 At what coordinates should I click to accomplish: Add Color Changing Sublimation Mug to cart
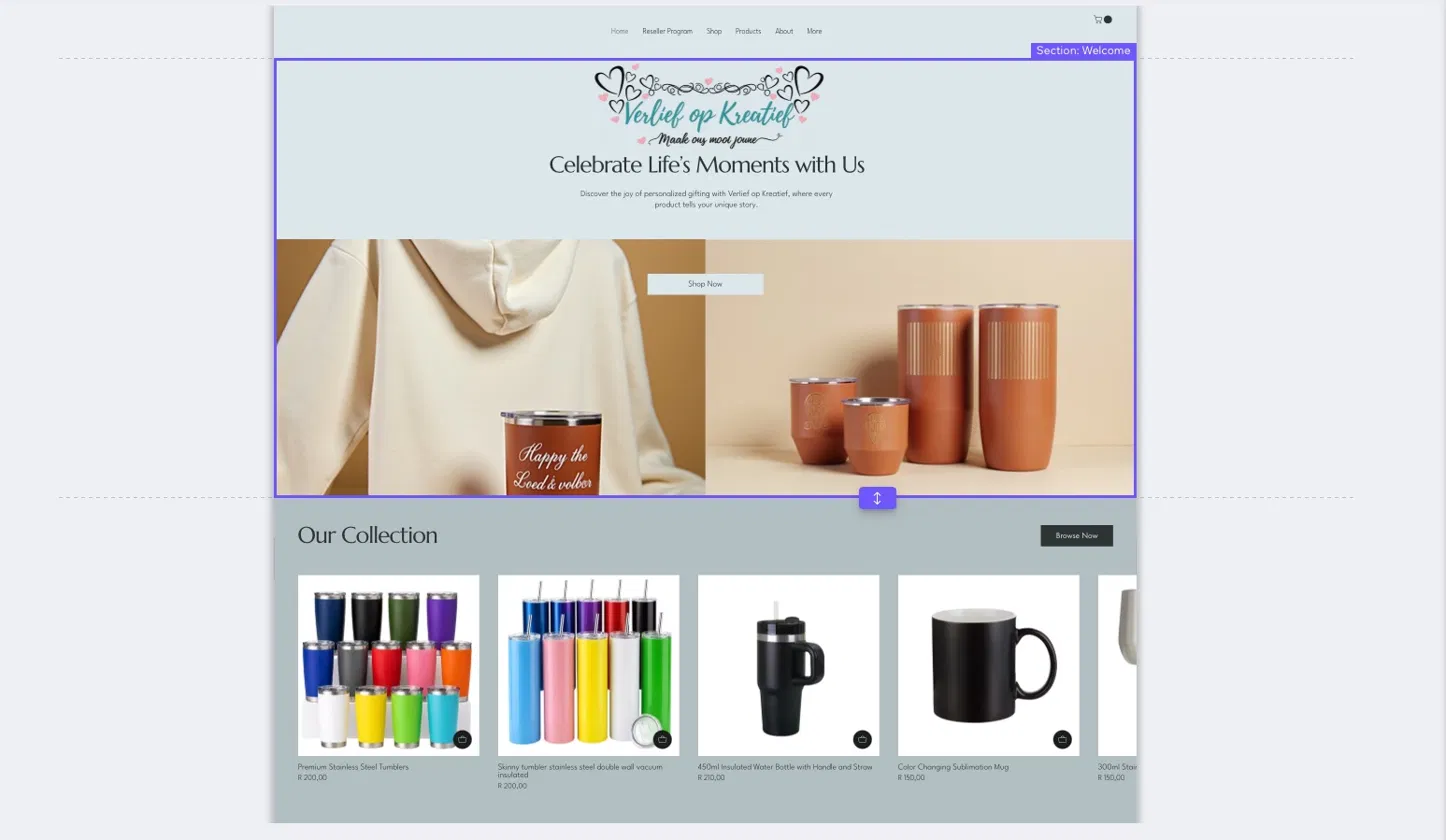[1062, 739]
